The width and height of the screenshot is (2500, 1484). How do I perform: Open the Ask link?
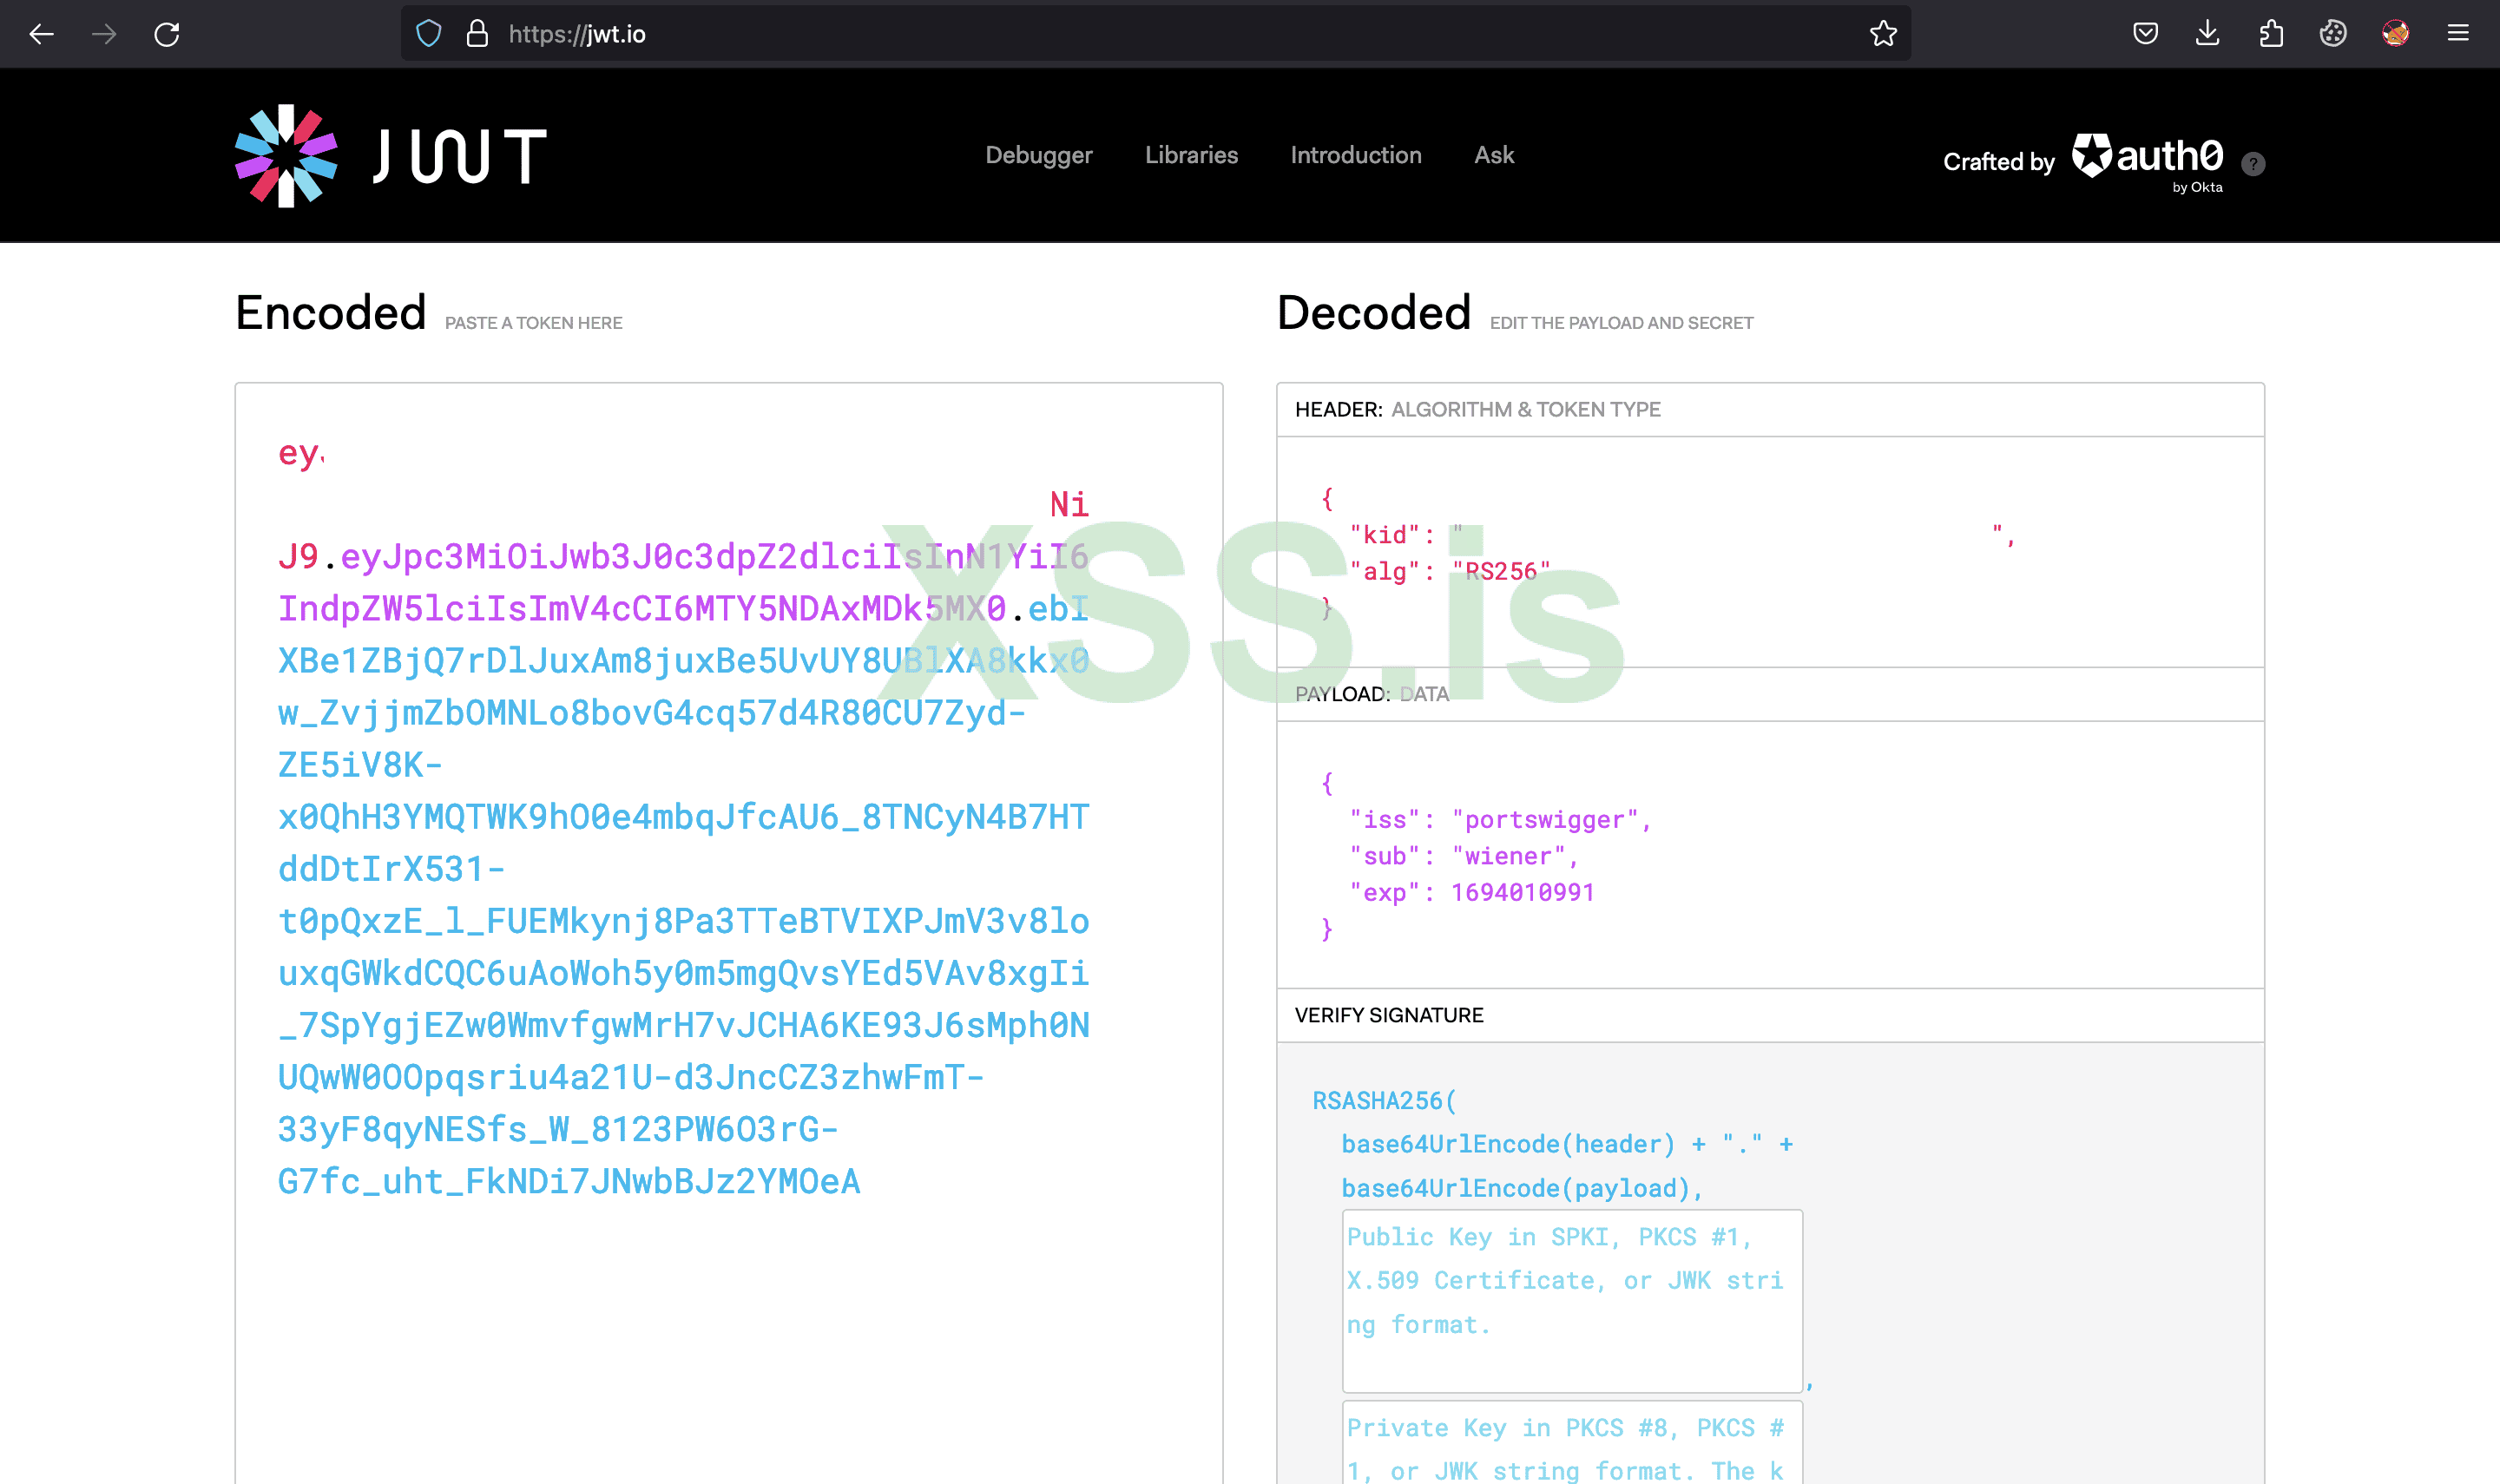pos(1494,155)
